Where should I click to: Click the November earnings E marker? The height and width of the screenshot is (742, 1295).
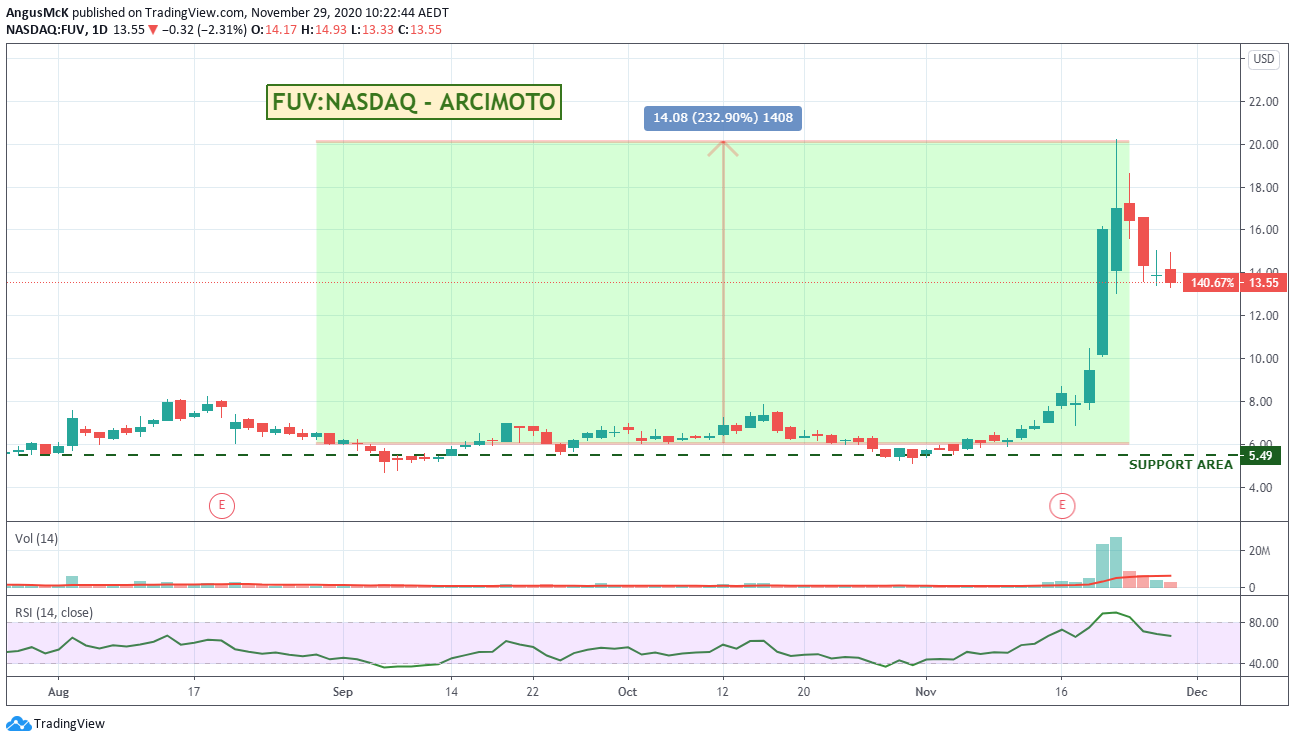click(1061, 506)
